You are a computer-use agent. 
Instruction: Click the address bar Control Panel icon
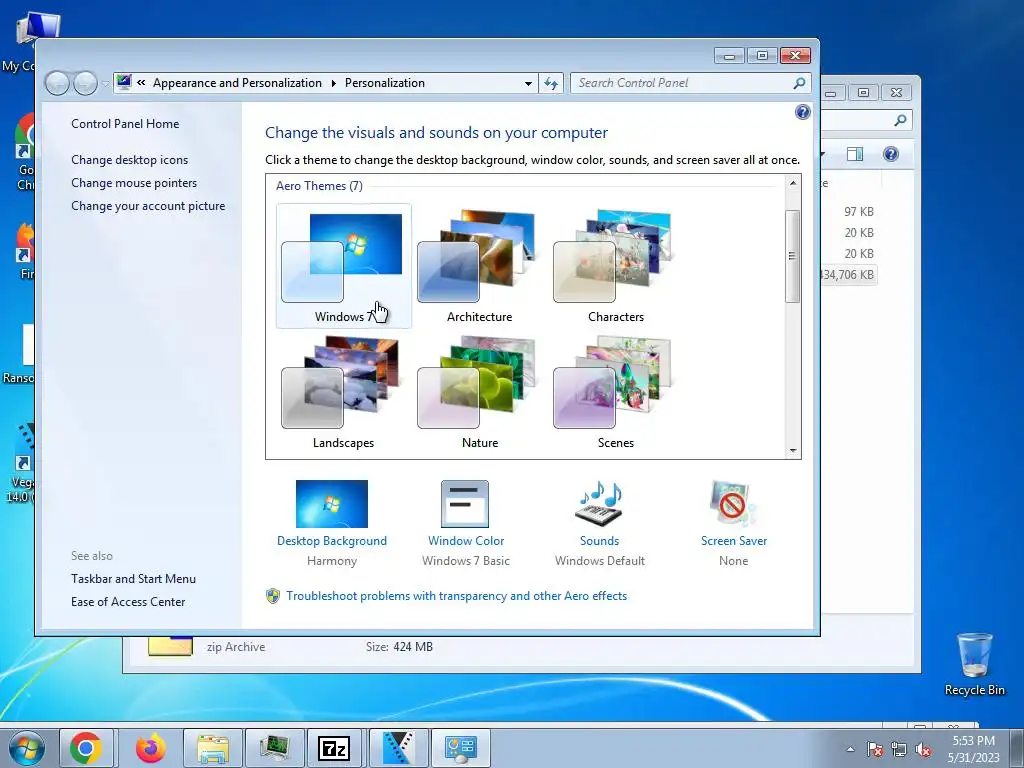pyautogui.click(x=124, y=83)
